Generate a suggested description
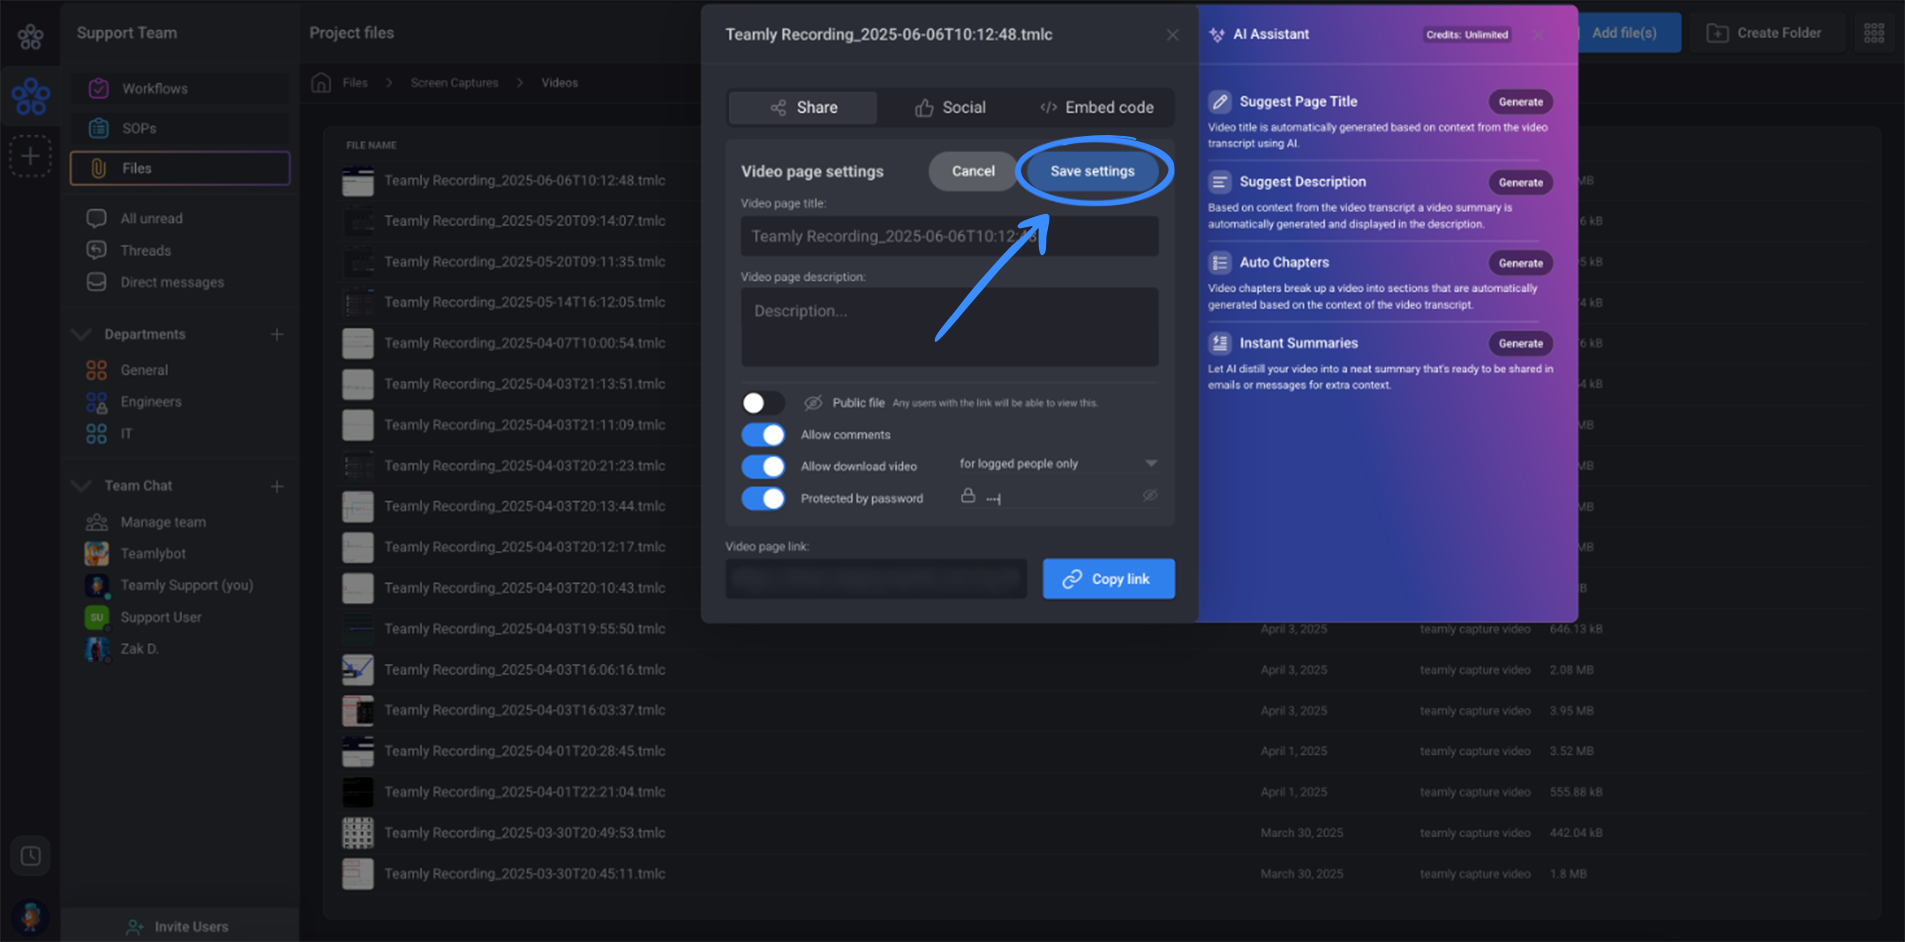The width and height of the screenshot is (1905, 942). [1520, 182]
